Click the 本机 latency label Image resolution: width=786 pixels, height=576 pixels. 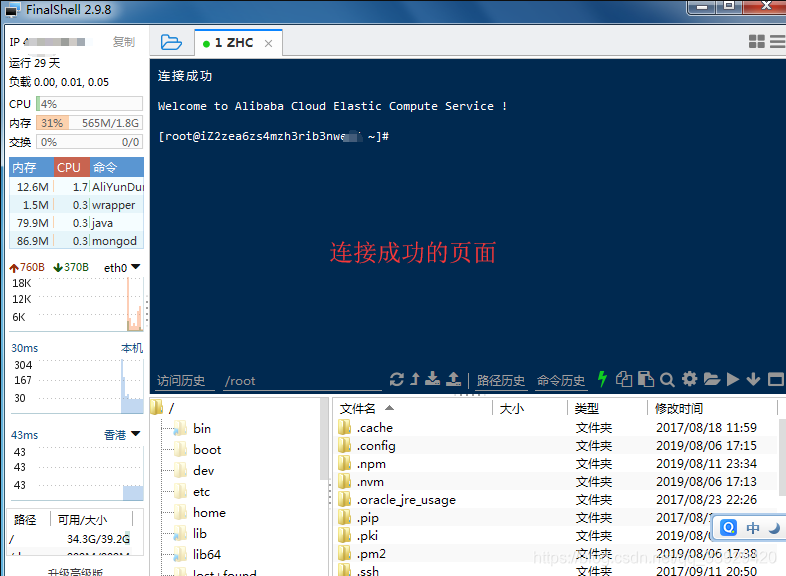pos(132,348)
